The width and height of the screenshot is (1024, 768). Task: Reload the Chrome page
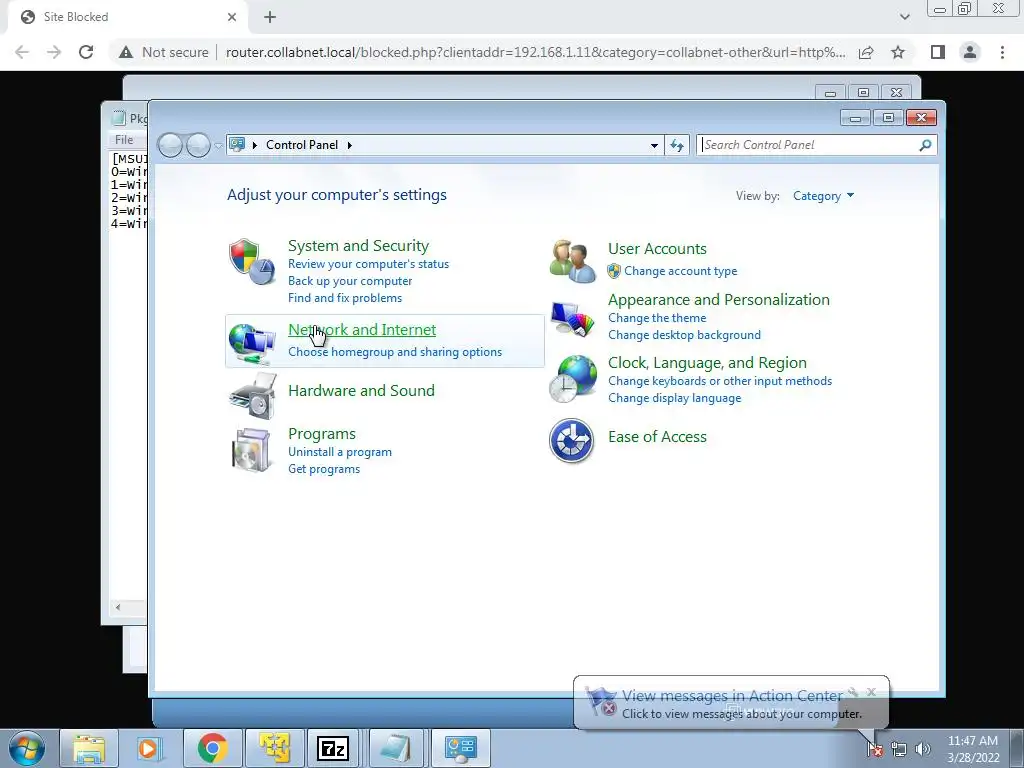click(86, 52)
